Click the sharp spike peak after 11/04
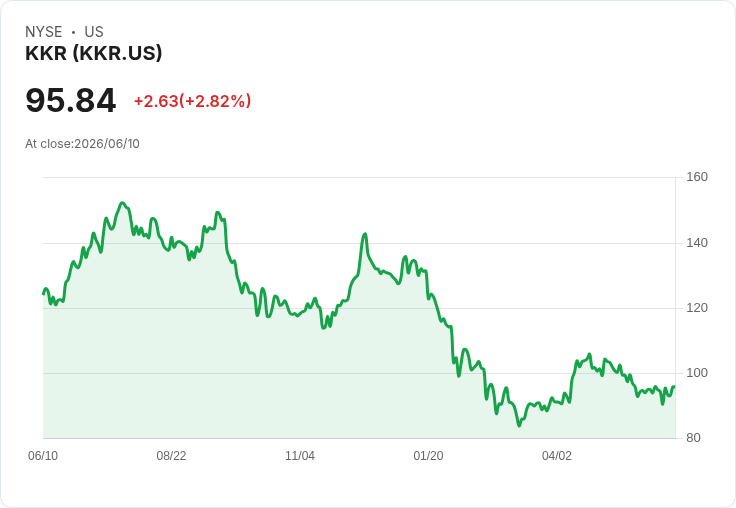The height and width of the screenshot is (508, 736). (x=365, y=234)
